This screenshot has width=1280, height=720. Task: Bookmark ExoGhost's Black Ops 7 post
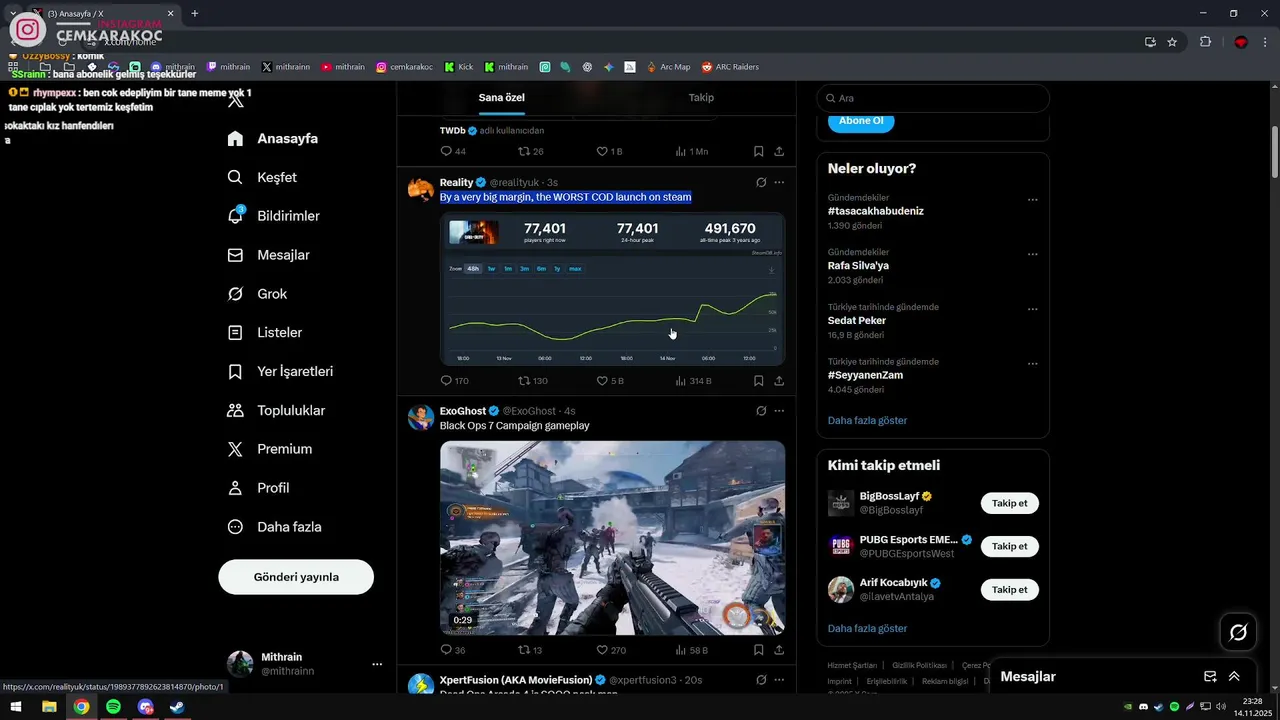click(758, 650)
